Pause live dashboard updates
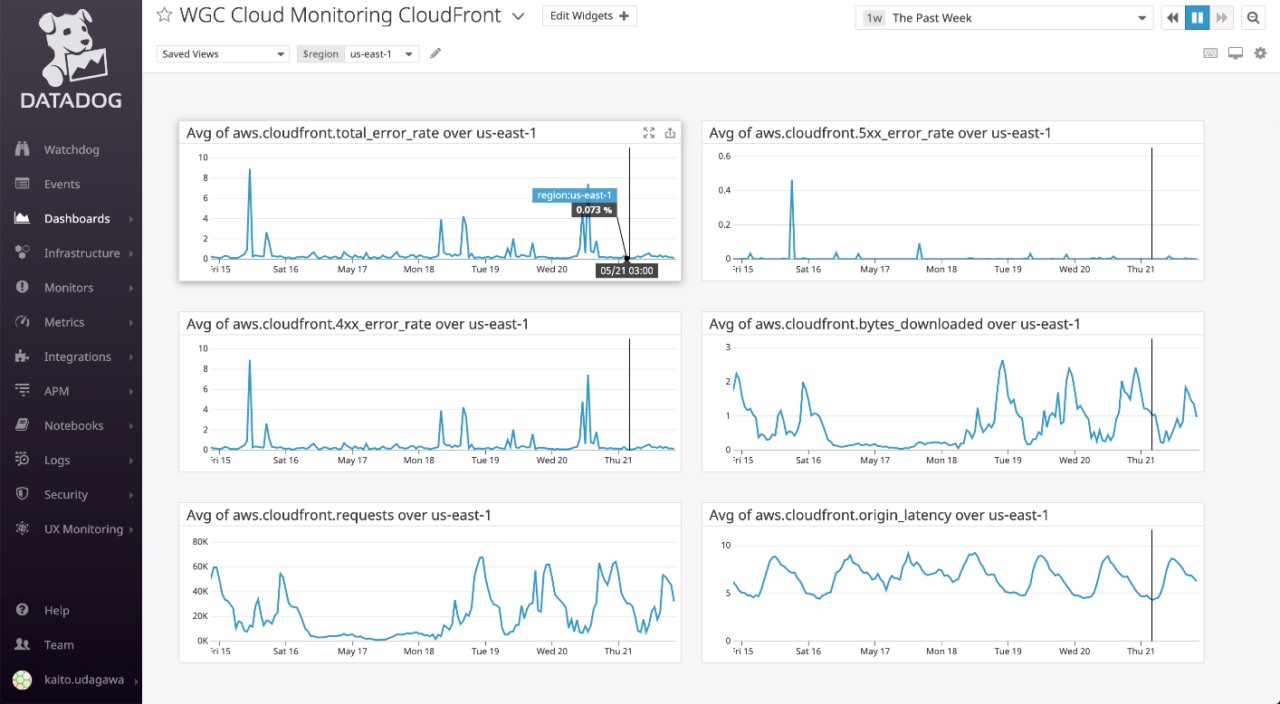Viewport: 1280px width, 704px height. (1196, 17)
